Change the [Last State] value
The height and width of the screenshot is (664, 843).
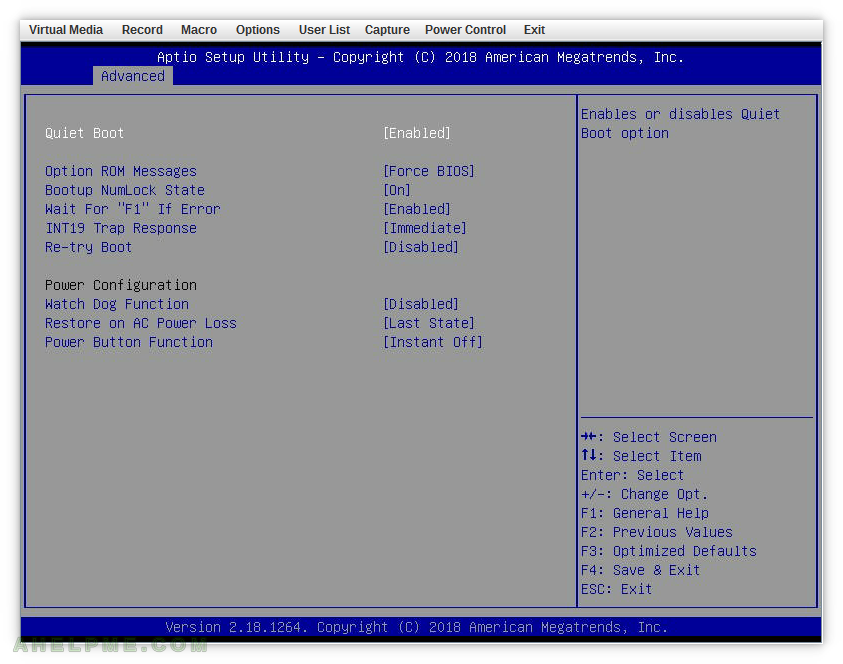pos(428,323)
